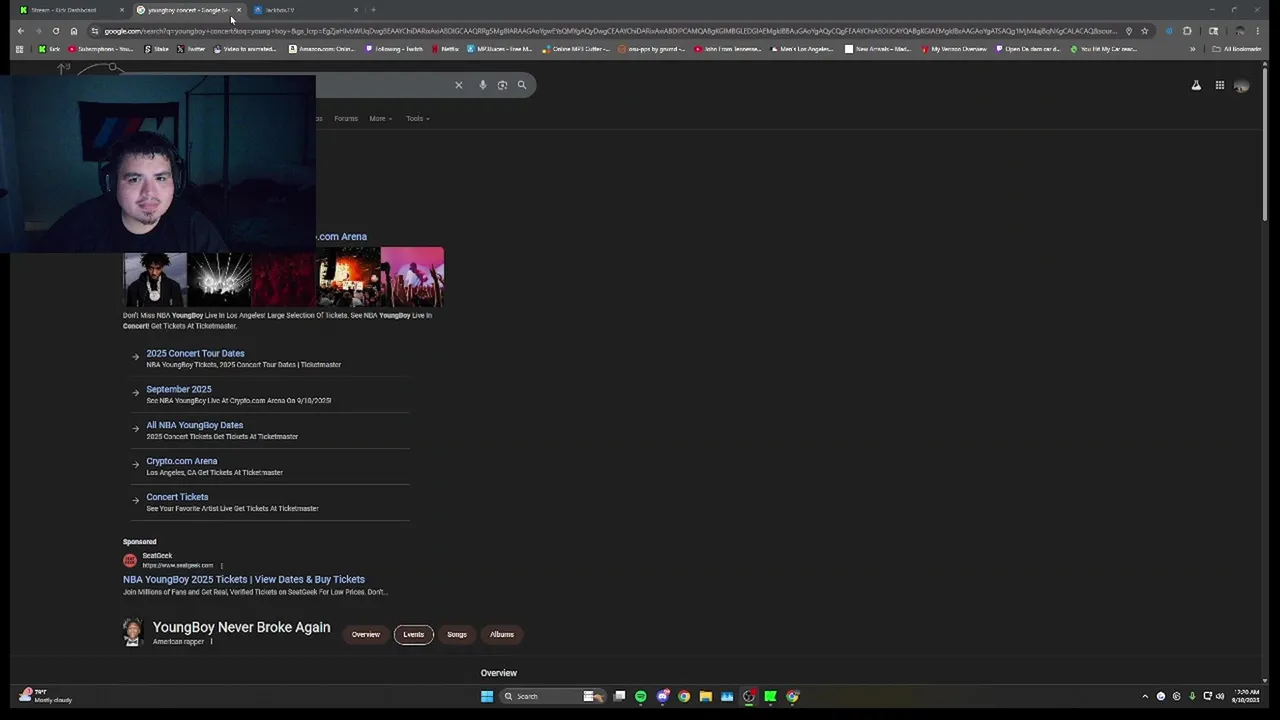Select the Forums search filter
The width and height of the screenshot is (1280, 720).
point(346,118)
